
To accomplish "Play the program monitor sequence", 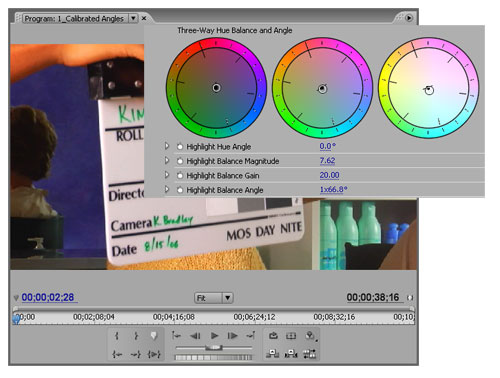I will click(214, 336).
